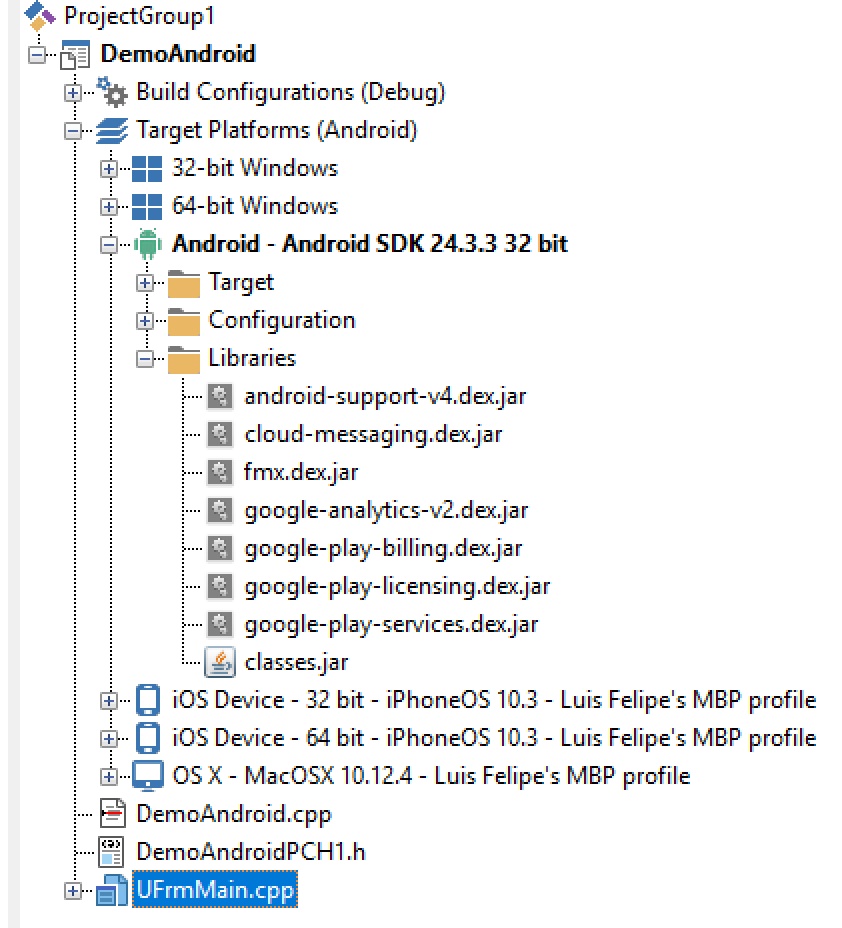This screenshot has width=842, height=928.
Task: Click the 64-bit Windows logo icon
Action: pyautogui.click(x=147, y=207)
